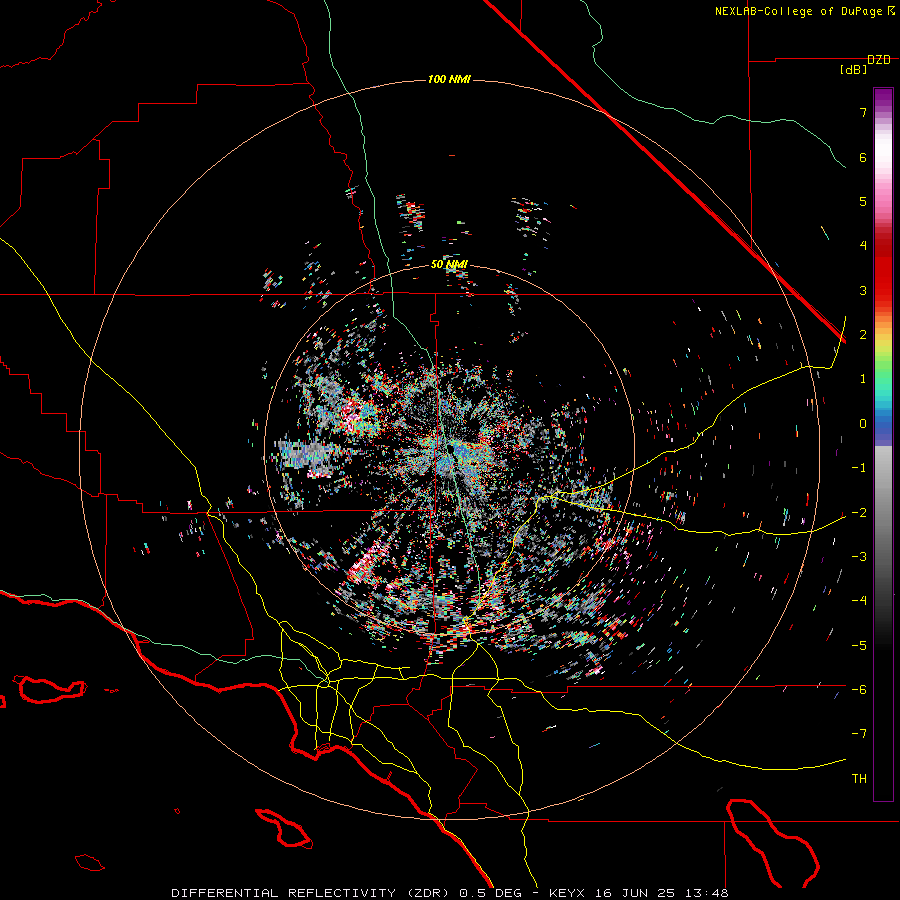Click the scale value -2

[859, 513]
